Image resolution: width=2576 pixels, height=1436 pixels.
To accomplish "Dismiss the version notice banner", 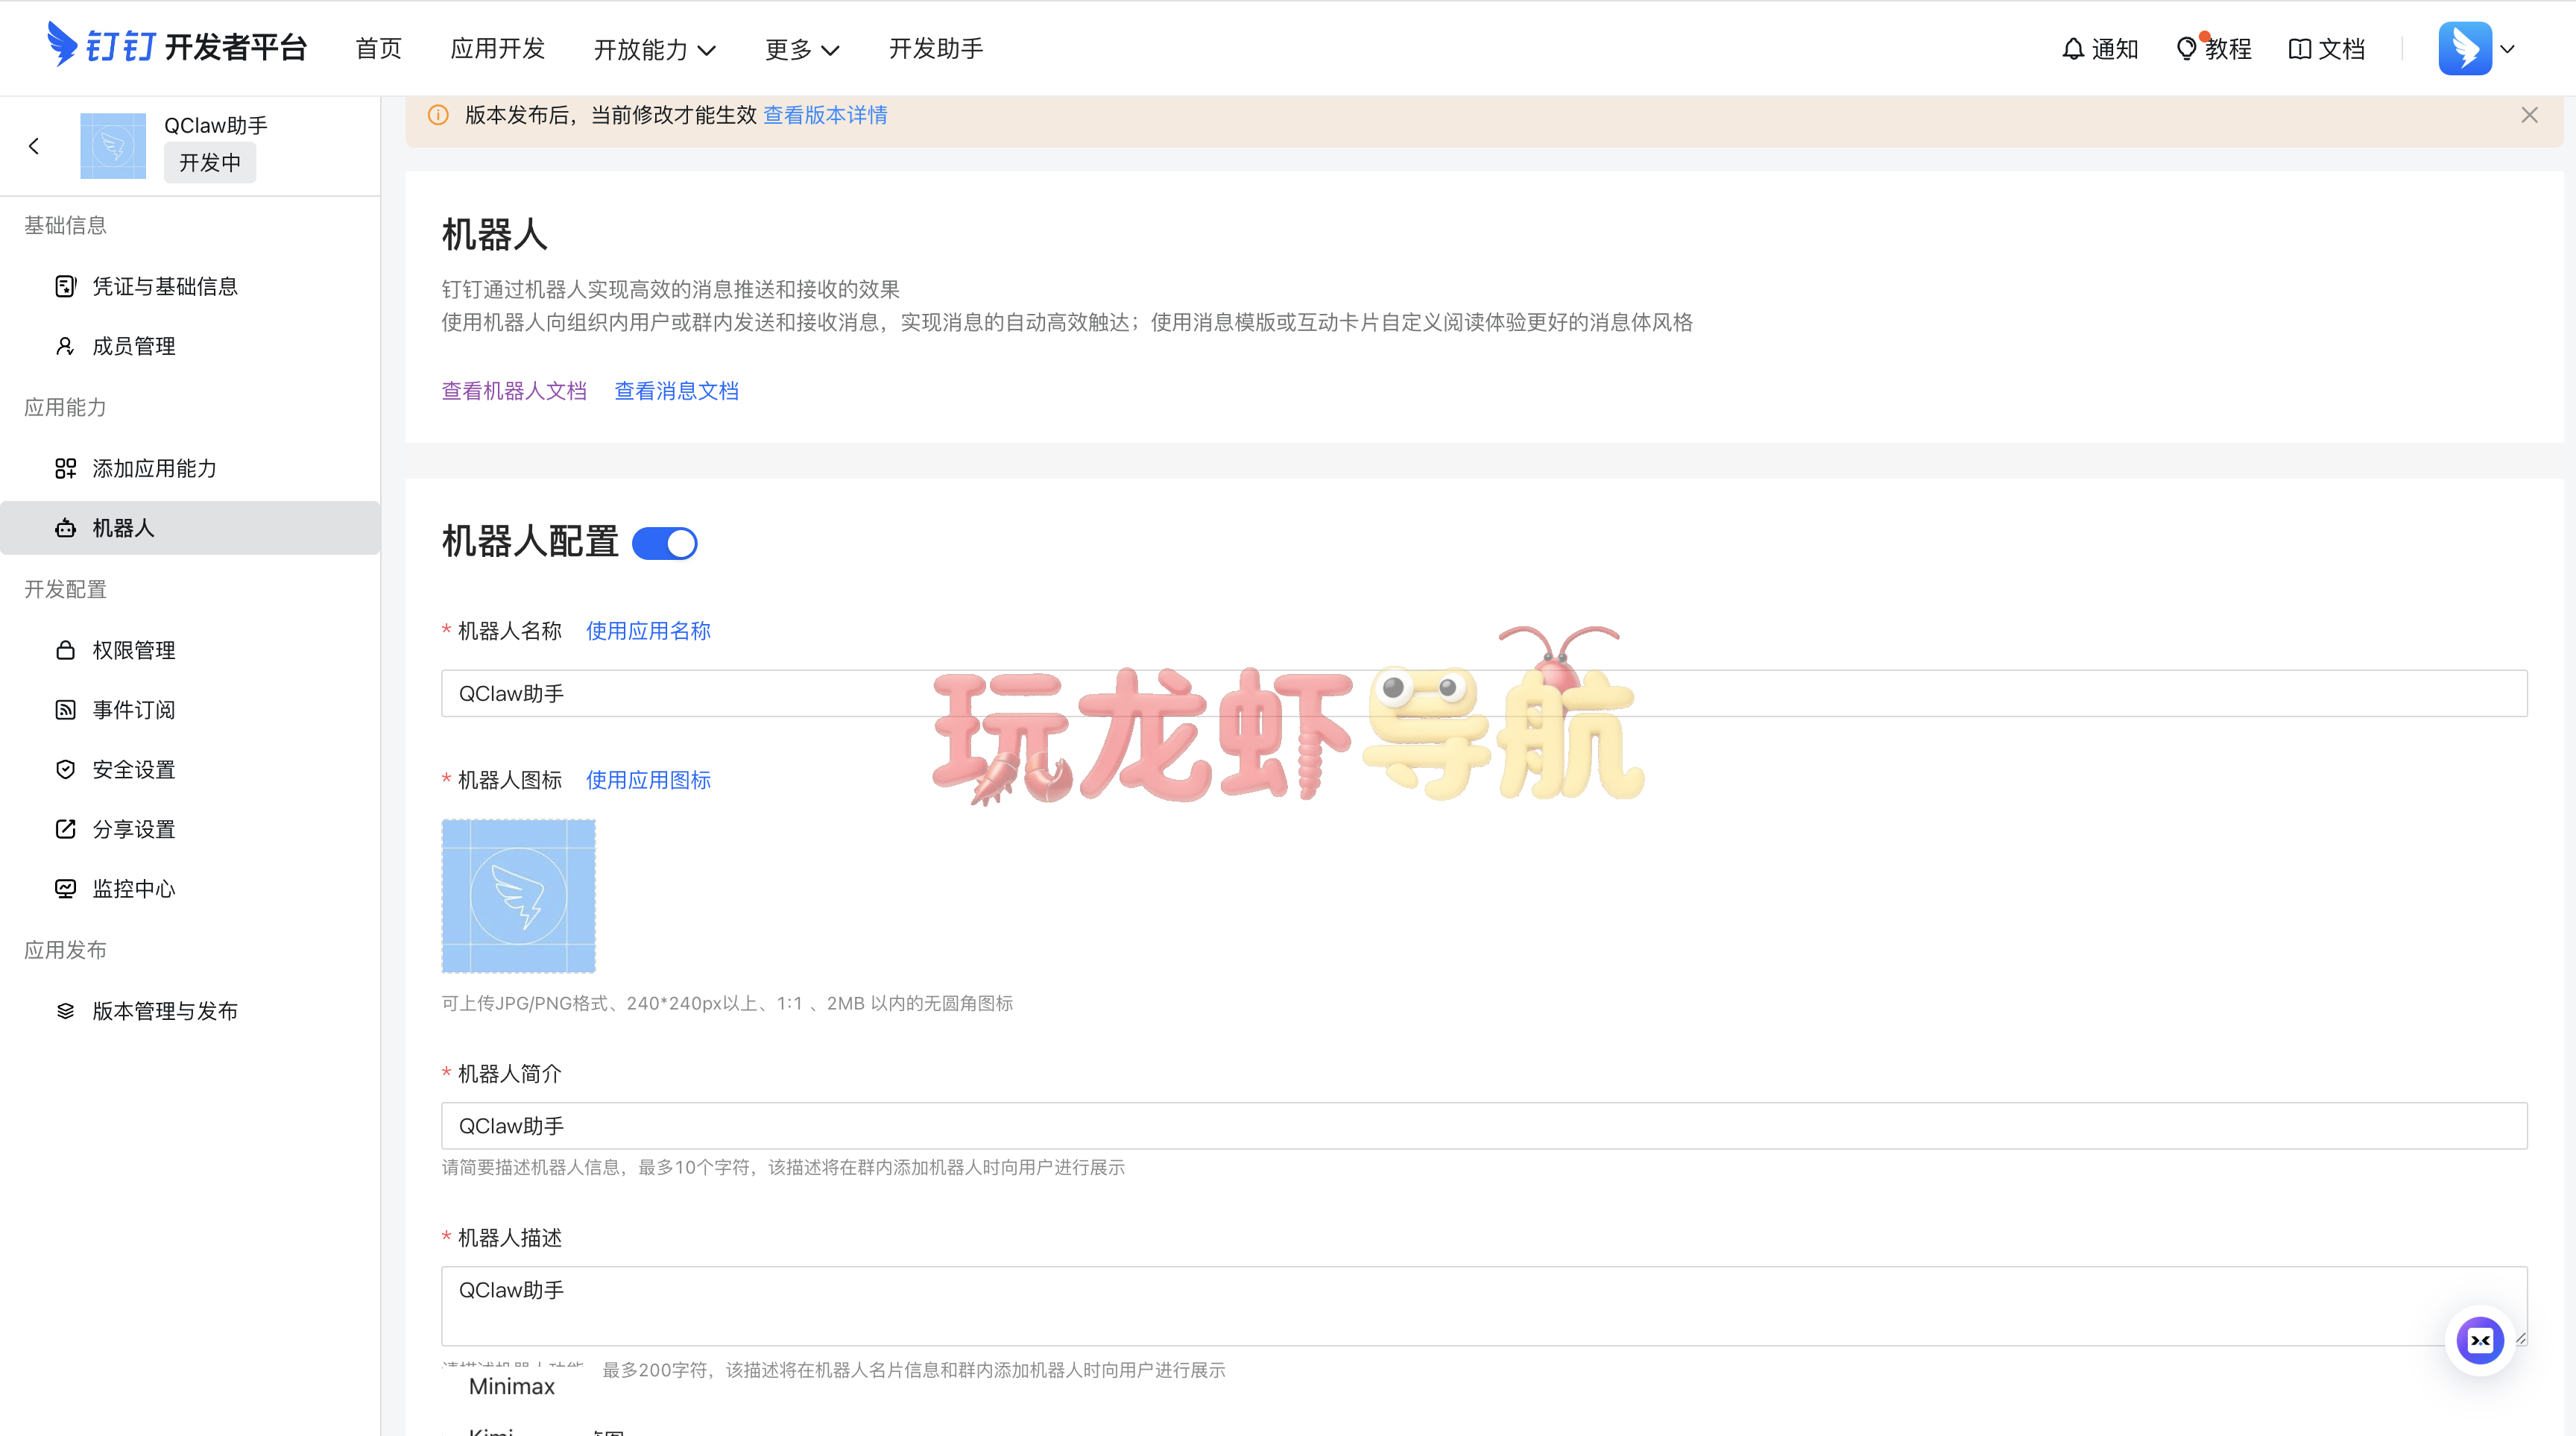I will coord(2529,115).
